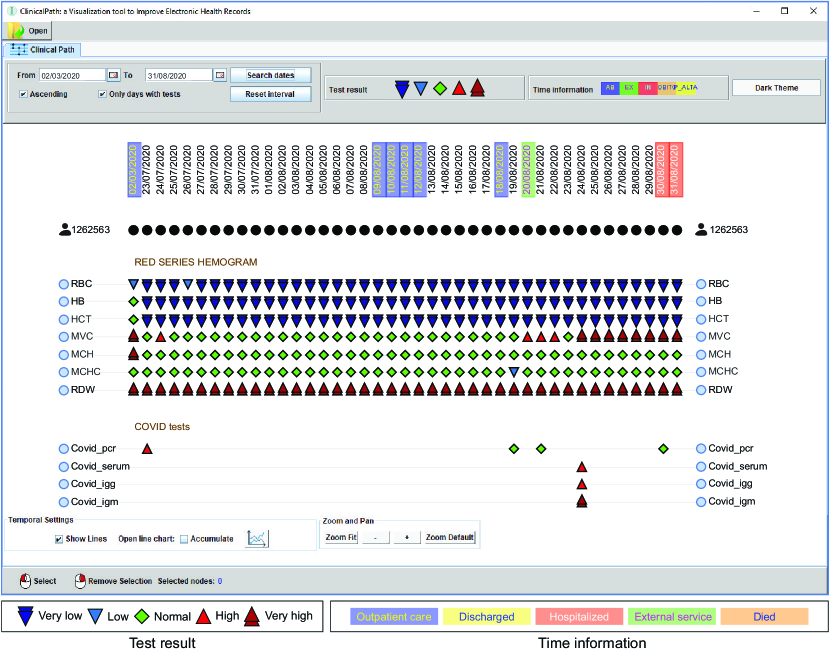Click the Remove Selection mouse tool
The width and height of the screenshot is (830, 649).
(80, 581)
